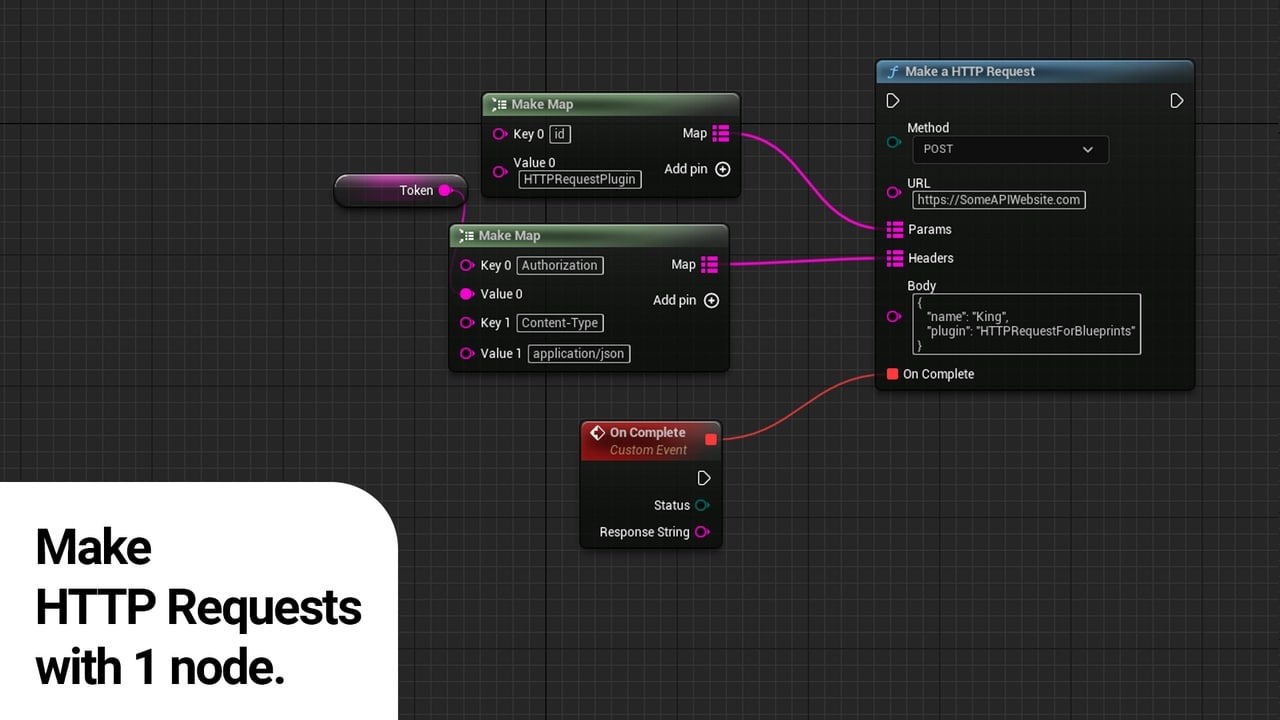Click Add pin on the lower Make Map node
The width and height of the screenshot is (1280, 720).
(711, 300)
